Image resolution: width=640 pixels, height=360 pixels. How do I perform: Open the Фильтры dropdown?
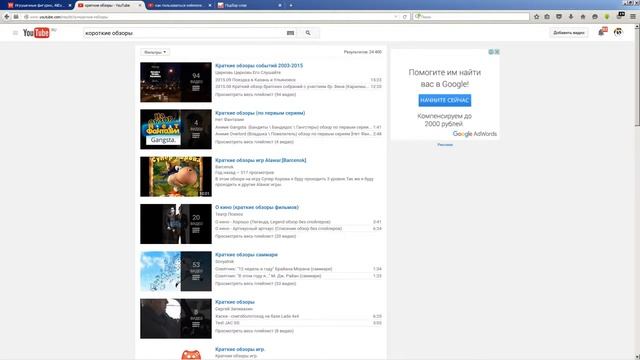[x=155, y=52]
